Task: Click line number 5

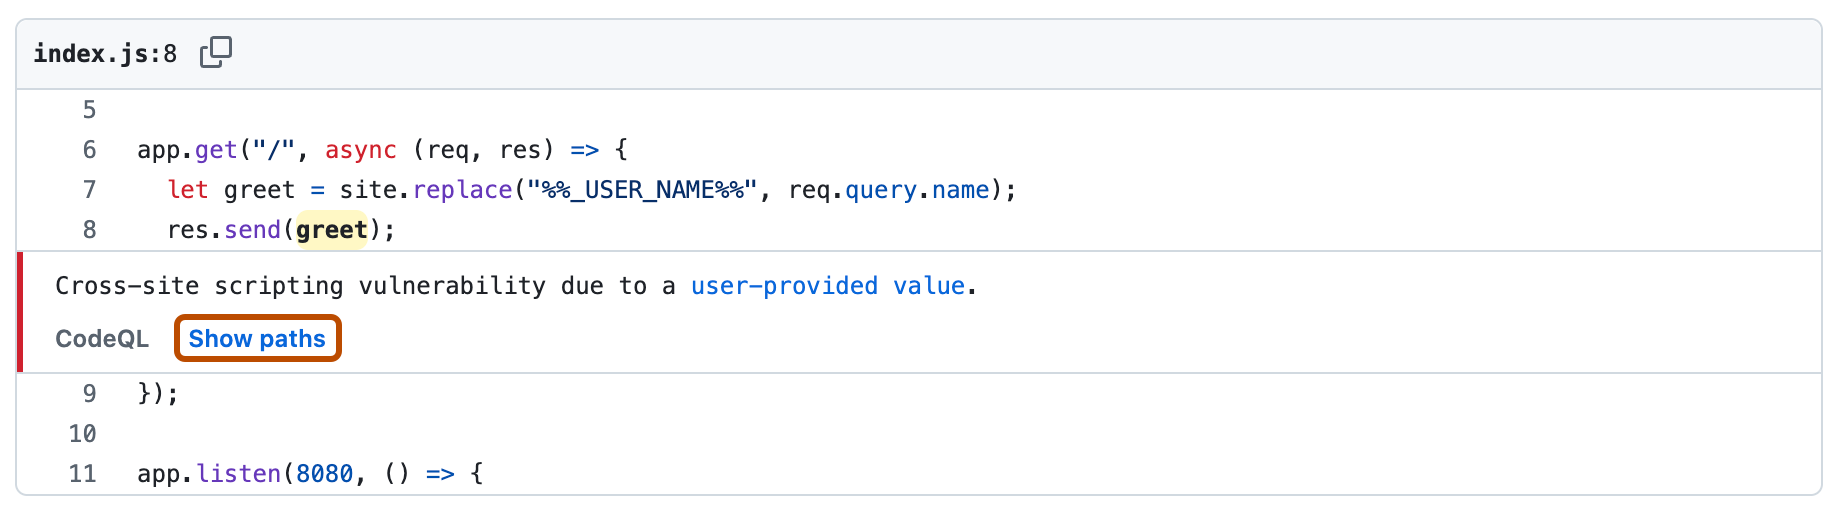Action: [89, 110]
